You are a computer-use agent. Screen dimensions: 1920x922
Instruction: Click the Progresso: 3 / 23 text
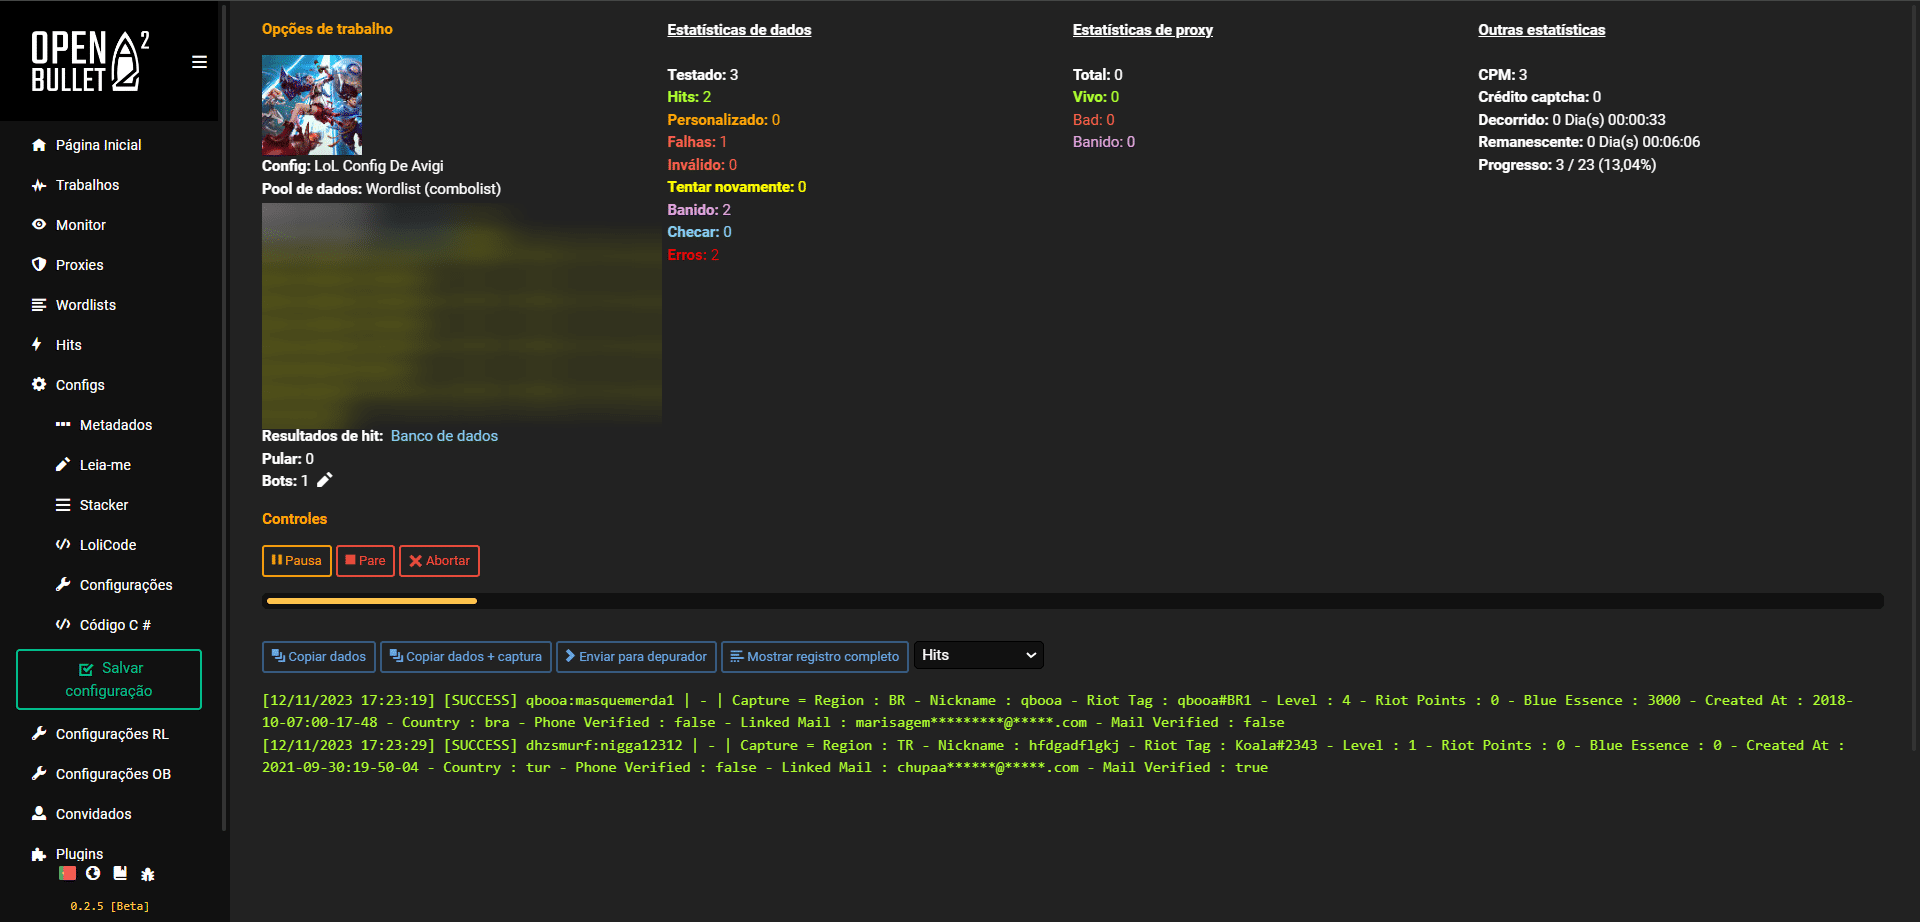[x=1567, y=165]
